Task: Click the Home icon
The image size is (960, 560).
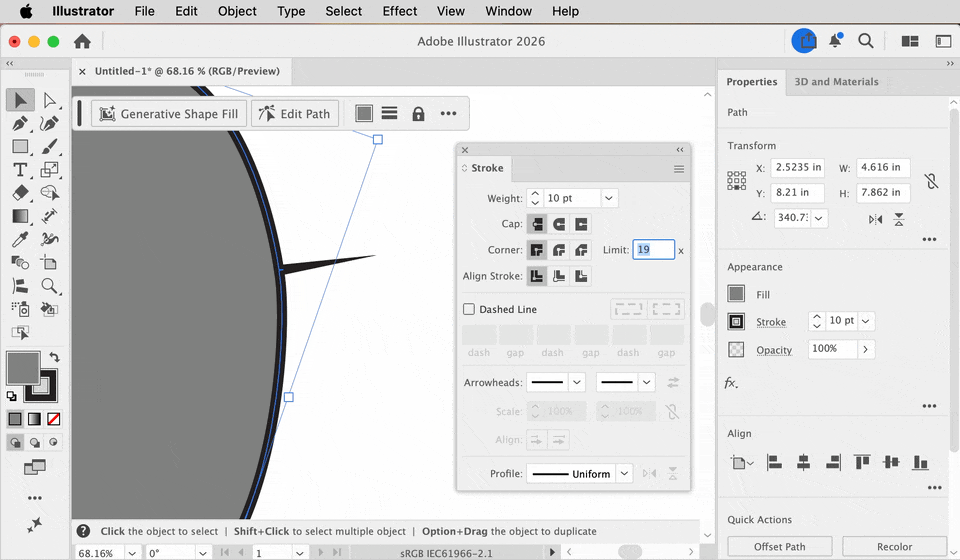Action: point(82,42)
